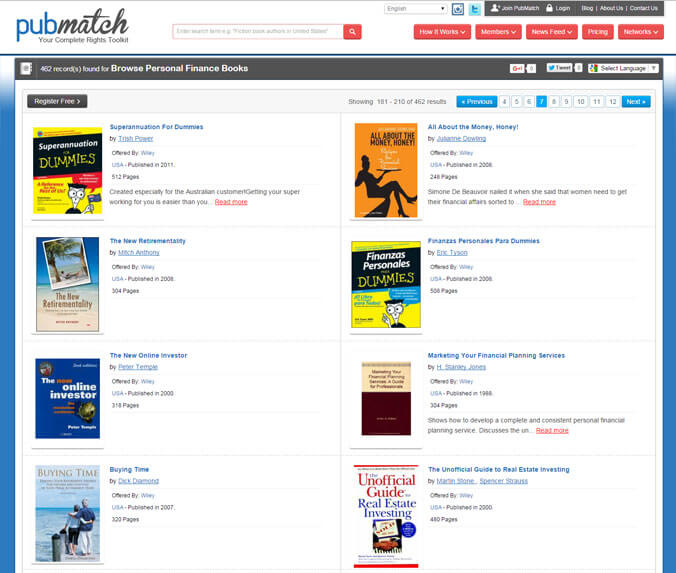The width and height of the screenshot is (676, 573).
Task: Expand the Networks menu
Action: click(x=641, y=32)
